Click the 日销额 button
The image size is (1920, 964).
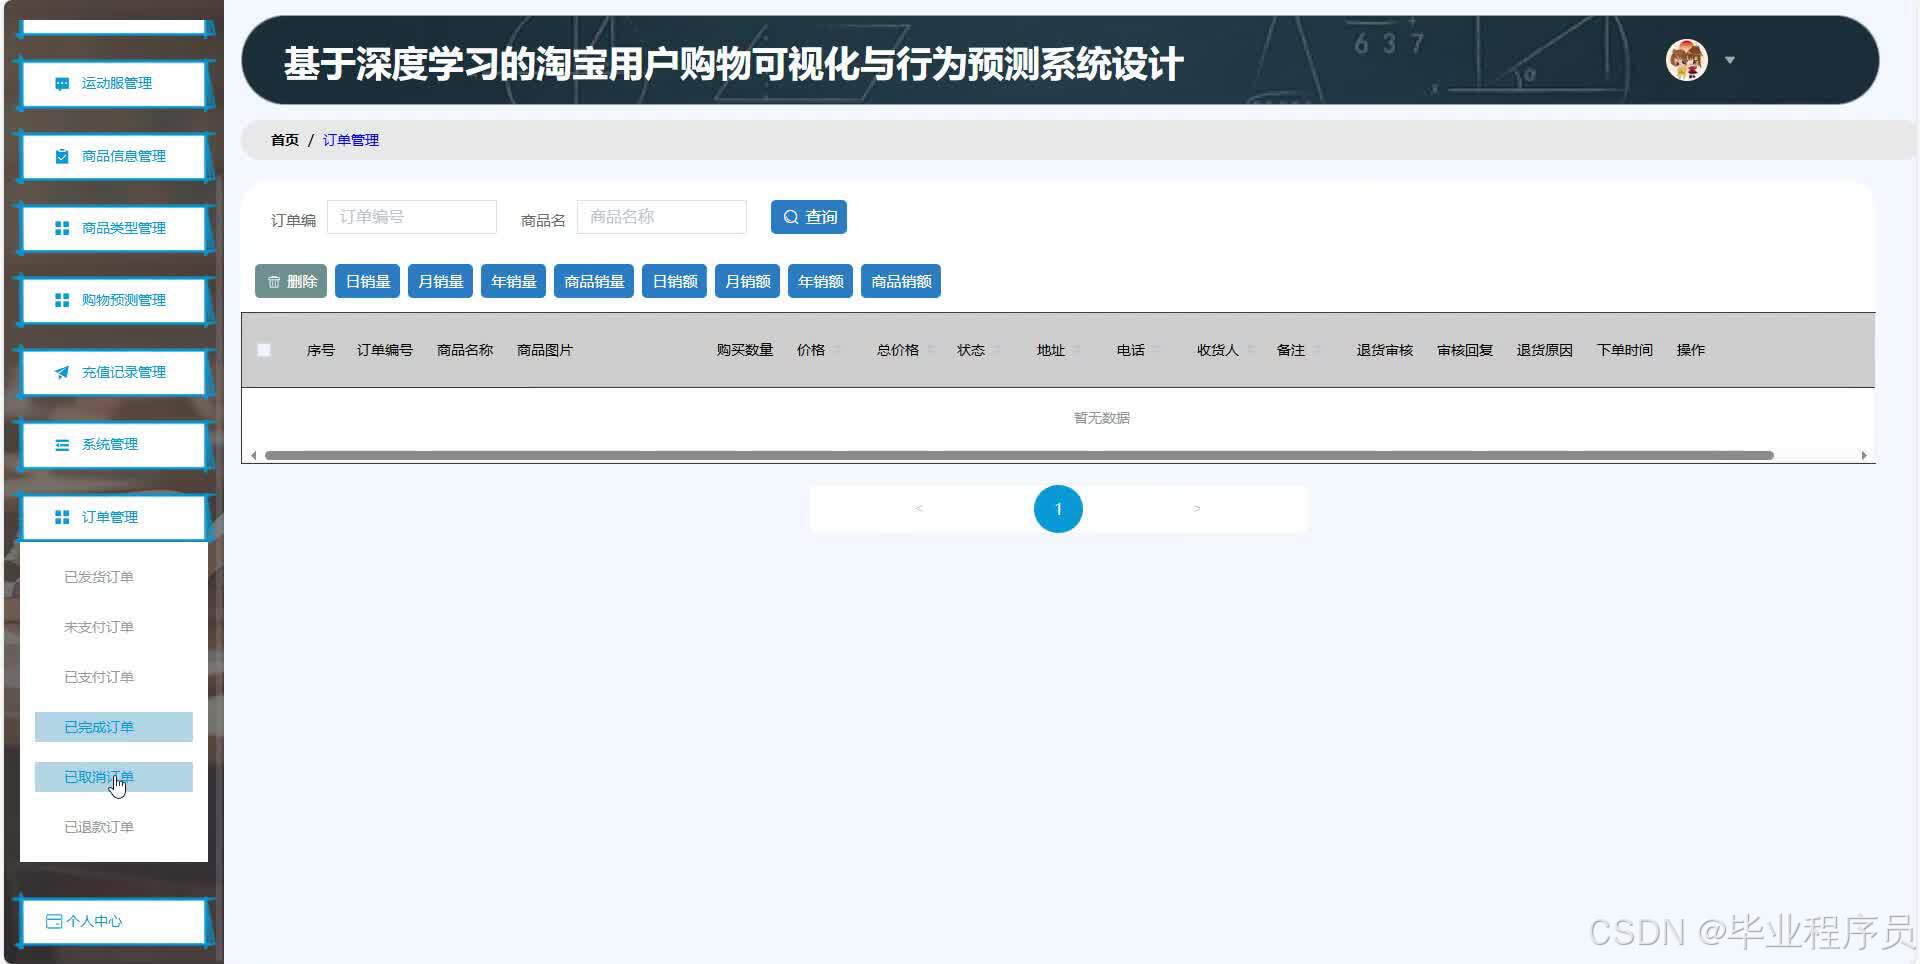click(675, 282)
